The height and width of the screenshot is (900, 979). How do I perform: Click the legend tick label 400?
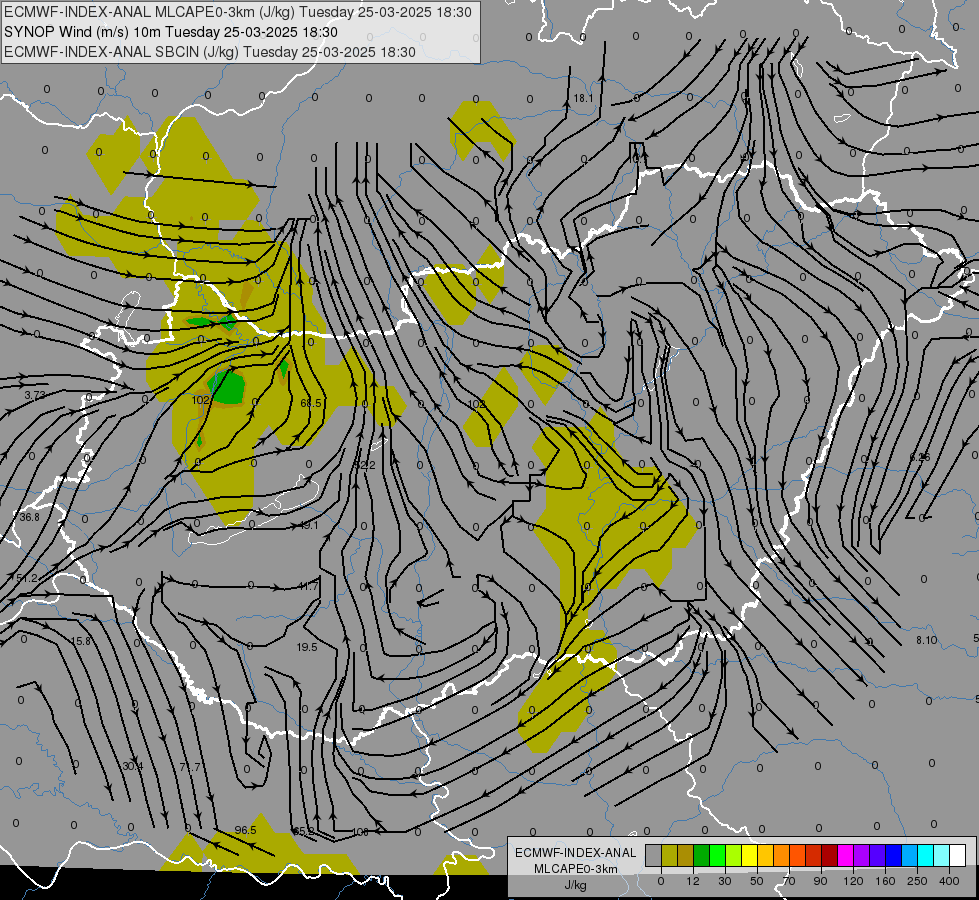coord(949,881)
